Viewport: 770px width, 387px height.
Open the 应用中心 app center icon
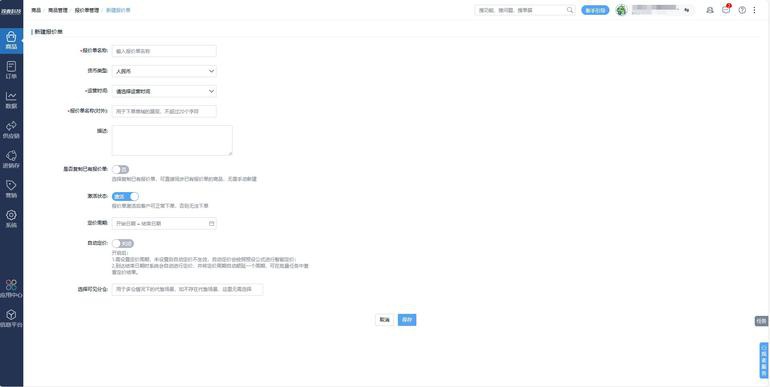point(11,289)
